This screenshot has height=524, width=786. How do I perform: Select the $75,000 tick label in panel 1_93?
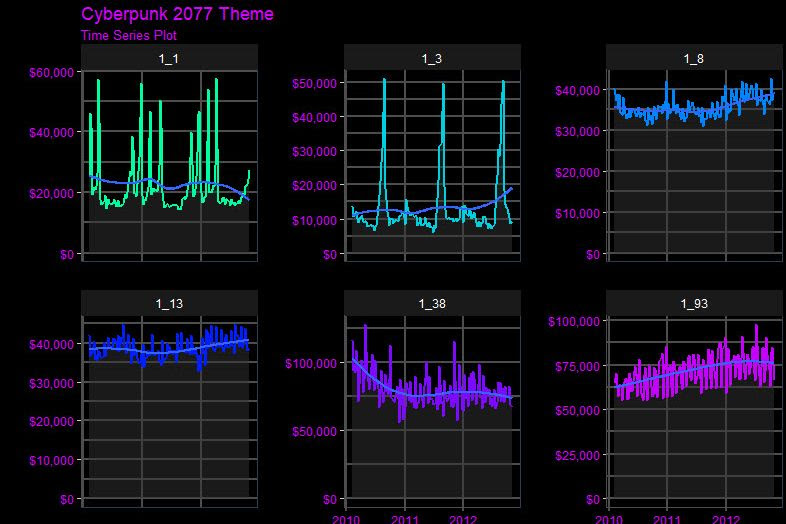point(577,367)
